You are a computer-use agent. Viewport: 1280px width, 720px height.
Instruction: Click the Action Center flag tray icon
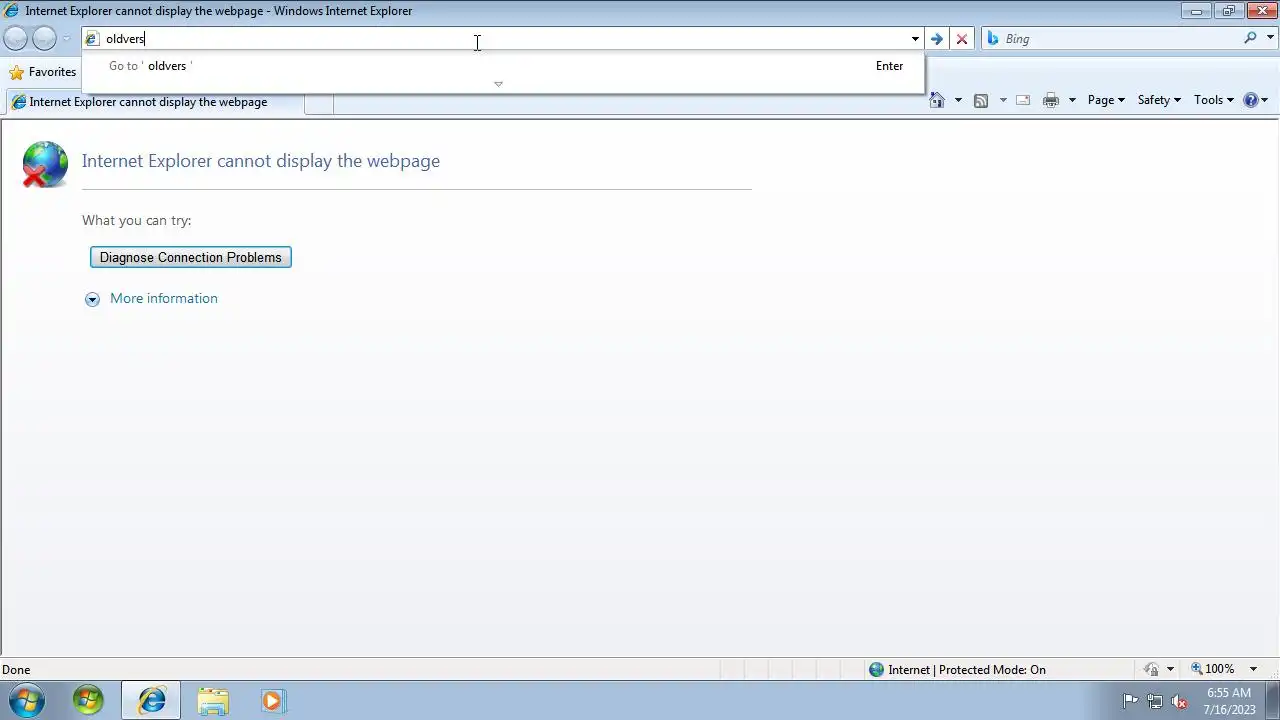click(x=1130, y=701)
